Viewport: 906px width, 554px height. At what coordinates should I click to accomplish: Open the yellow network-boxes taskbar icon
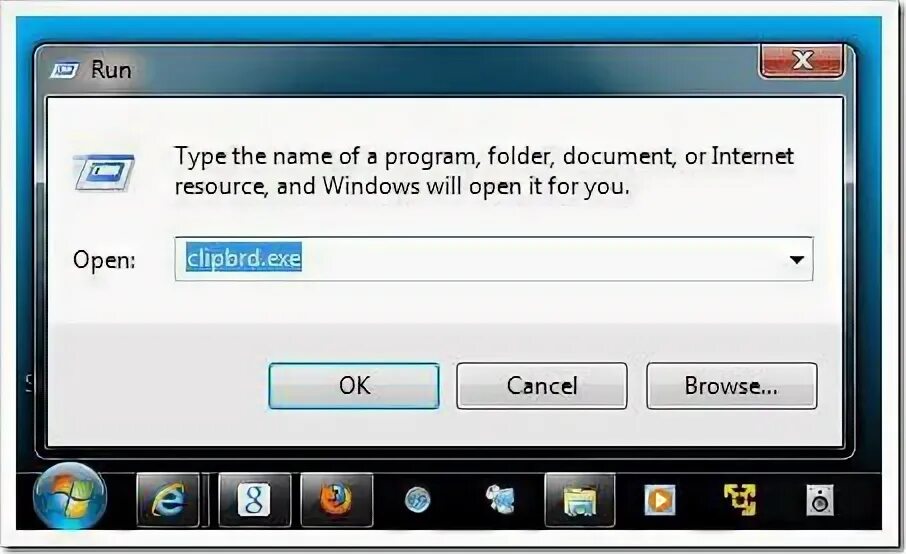[x=740, y=499]
